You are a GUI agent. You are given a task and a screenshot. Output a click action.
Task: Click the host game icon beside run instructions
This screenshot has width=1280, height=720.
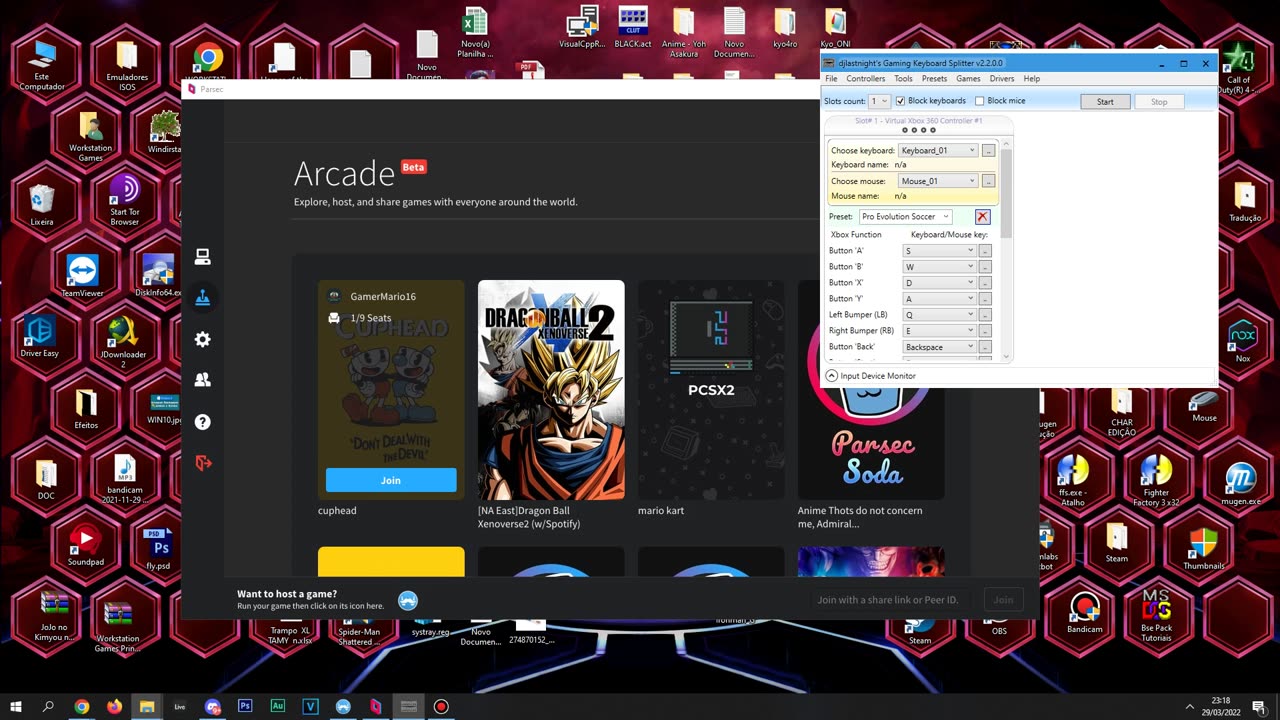pos(408,600)
